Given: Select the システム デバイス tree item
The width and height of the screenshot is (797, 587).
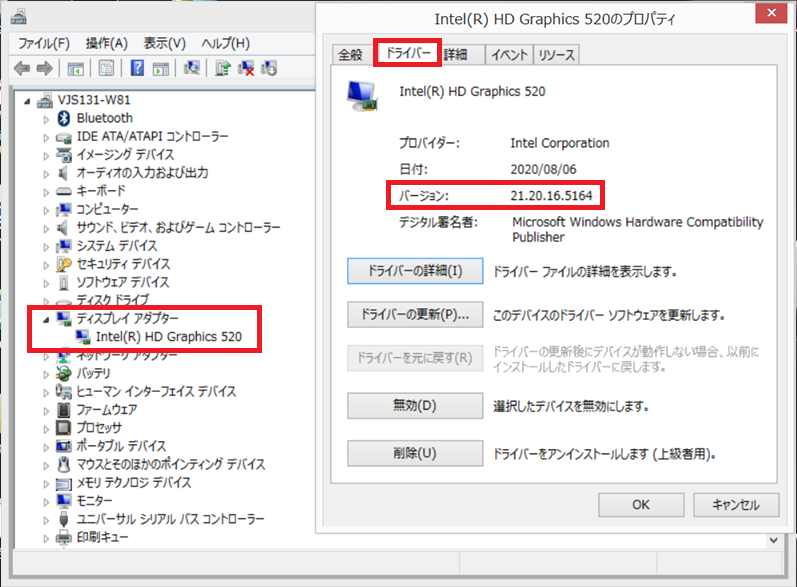Looking at the screenshot, I should click(x=116, y=245).
